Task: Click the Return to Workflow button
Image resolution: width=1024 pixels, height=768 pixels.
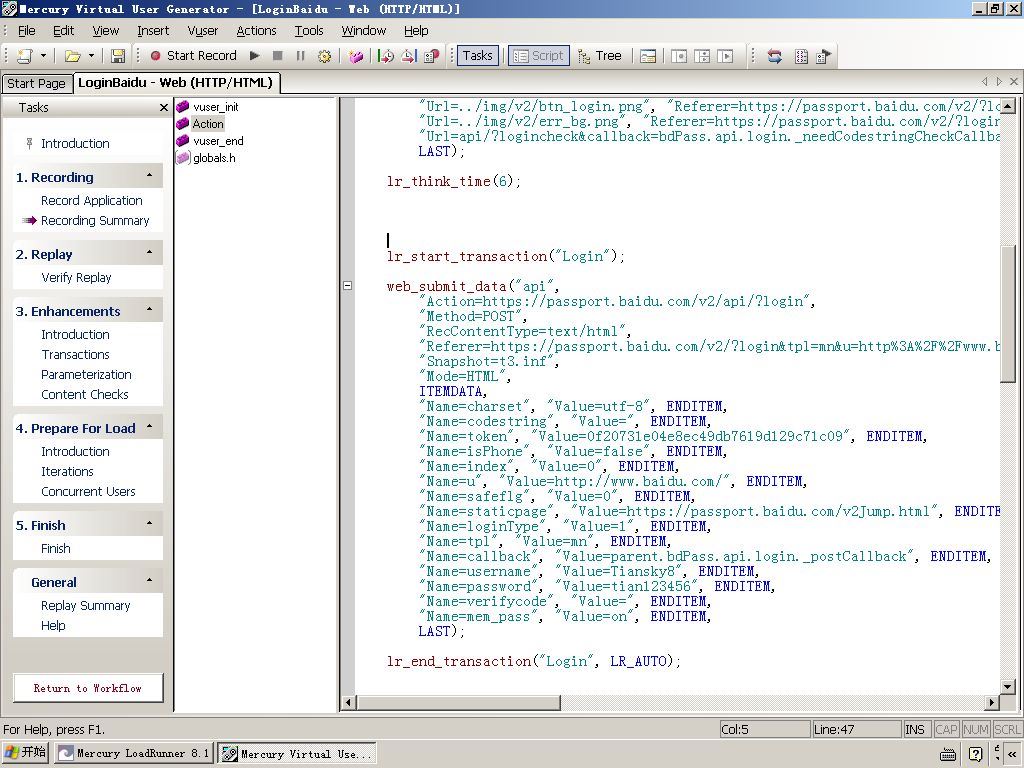Action: pos(88,688)
